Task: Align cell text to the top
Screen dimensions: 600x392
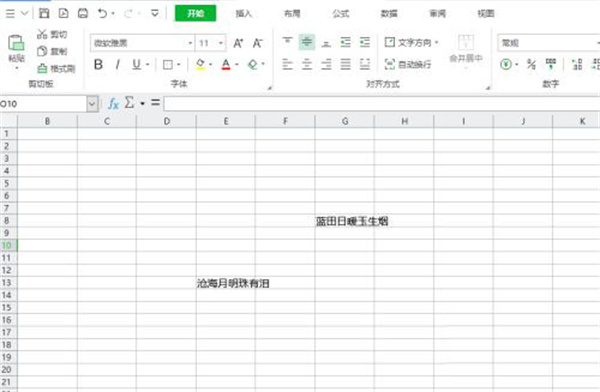Action: [287, 42]
